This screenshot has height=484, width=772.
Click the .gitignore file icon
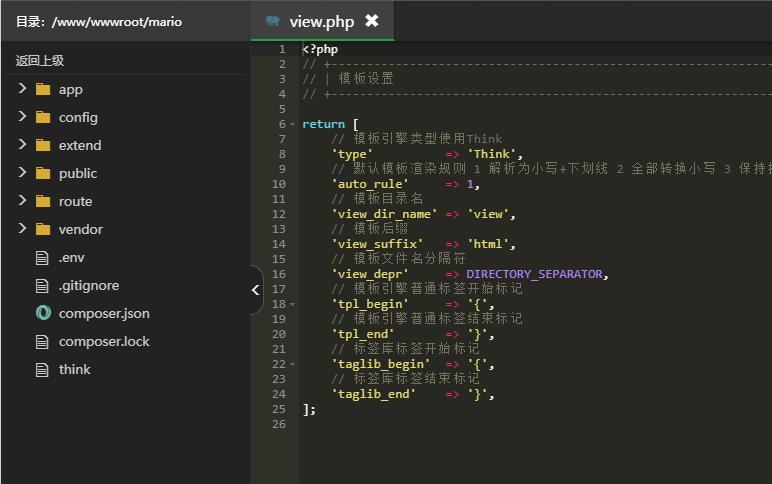(x=42, y=286)
